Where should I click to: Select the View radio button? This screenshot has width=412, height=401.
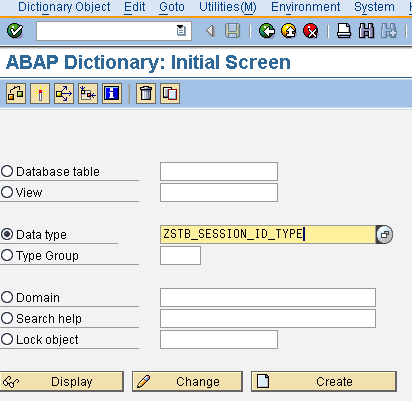coord(7,192)
